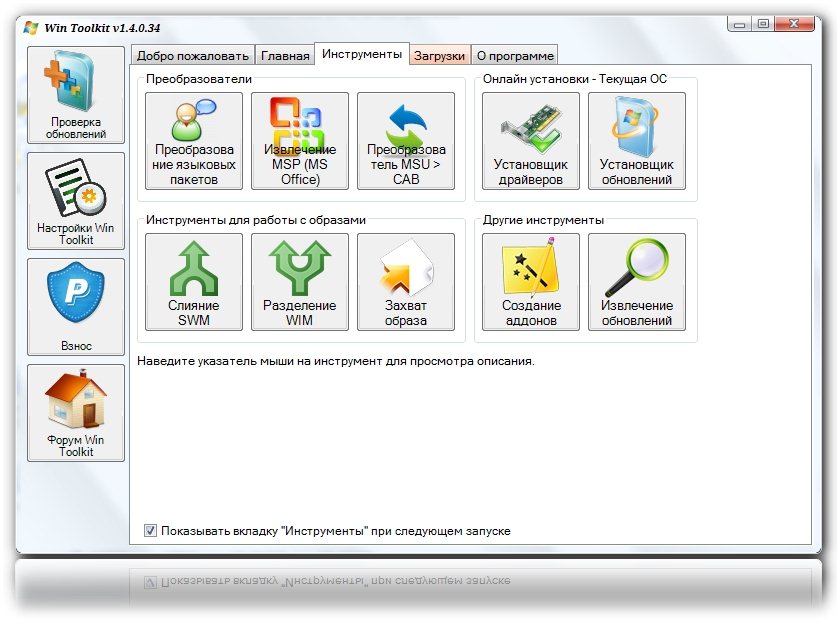Open the updates installer tool
The image size is (837, 622).
[x=637, y=141]
